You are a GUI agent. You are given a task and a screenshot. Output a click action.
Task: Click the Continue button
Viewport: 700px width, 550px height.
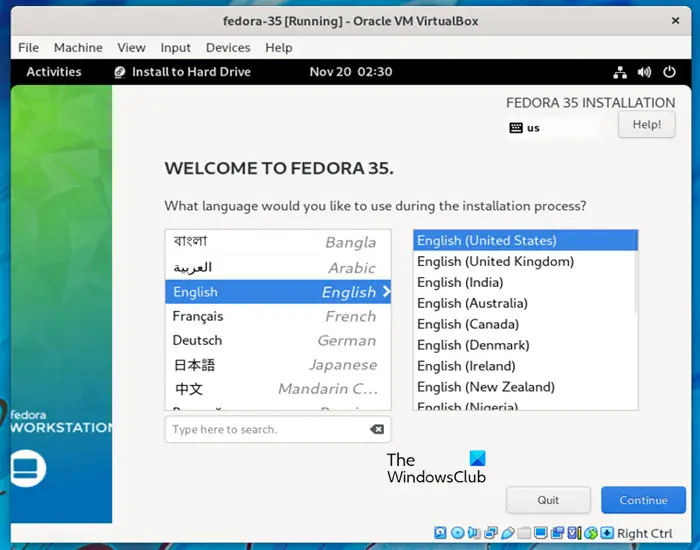643,500
